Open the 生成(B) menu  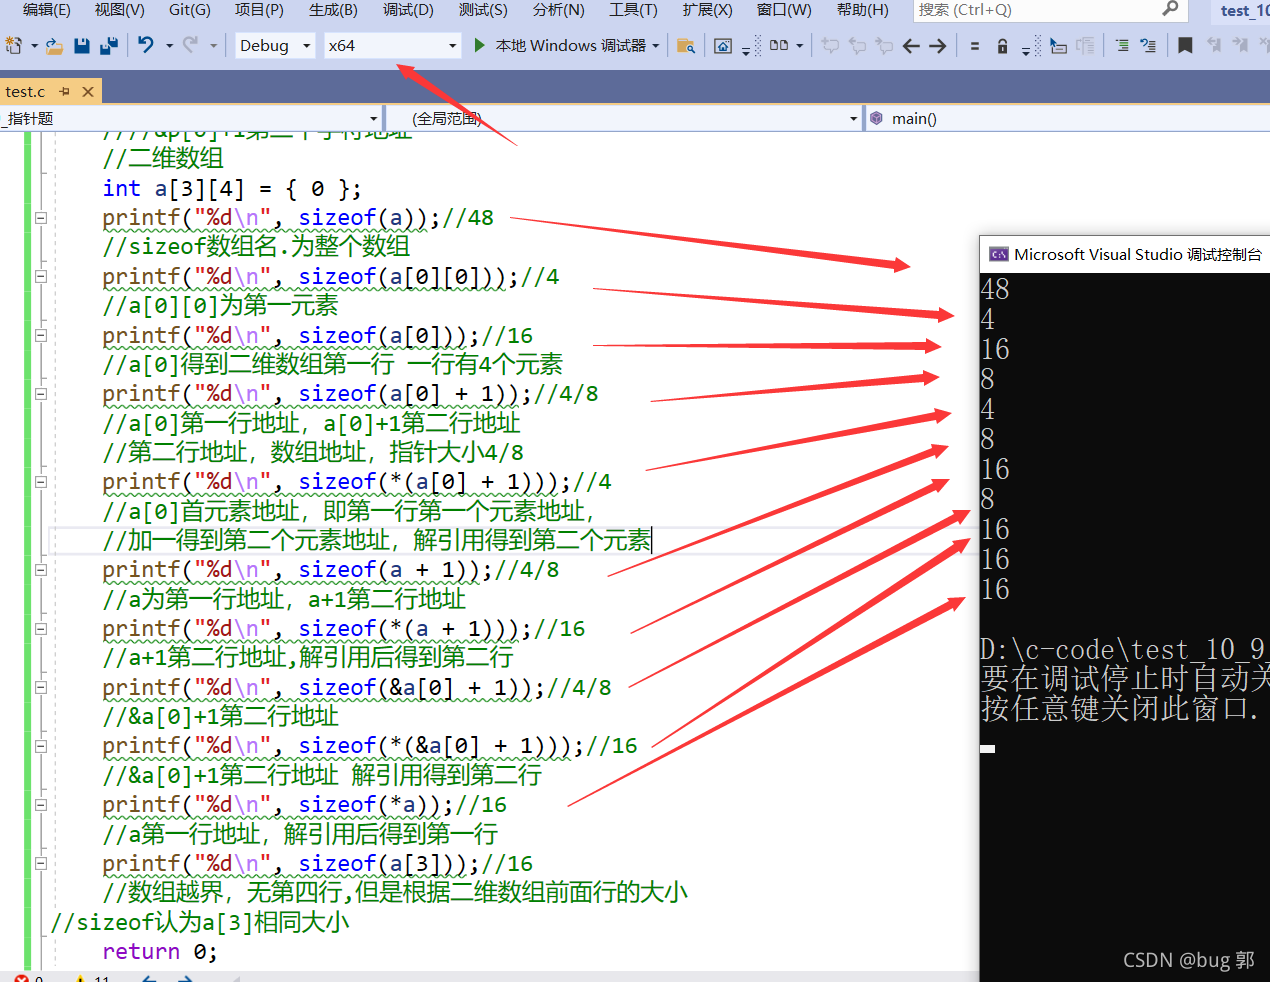[x=333, y=10]
